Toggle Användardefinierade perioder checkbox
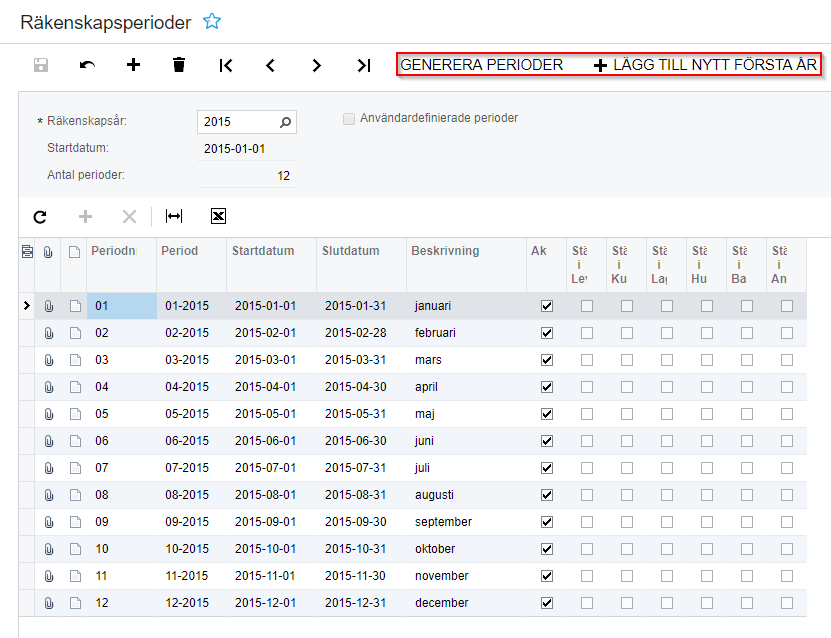Screen dimensions: 831x638 (349, 118)
